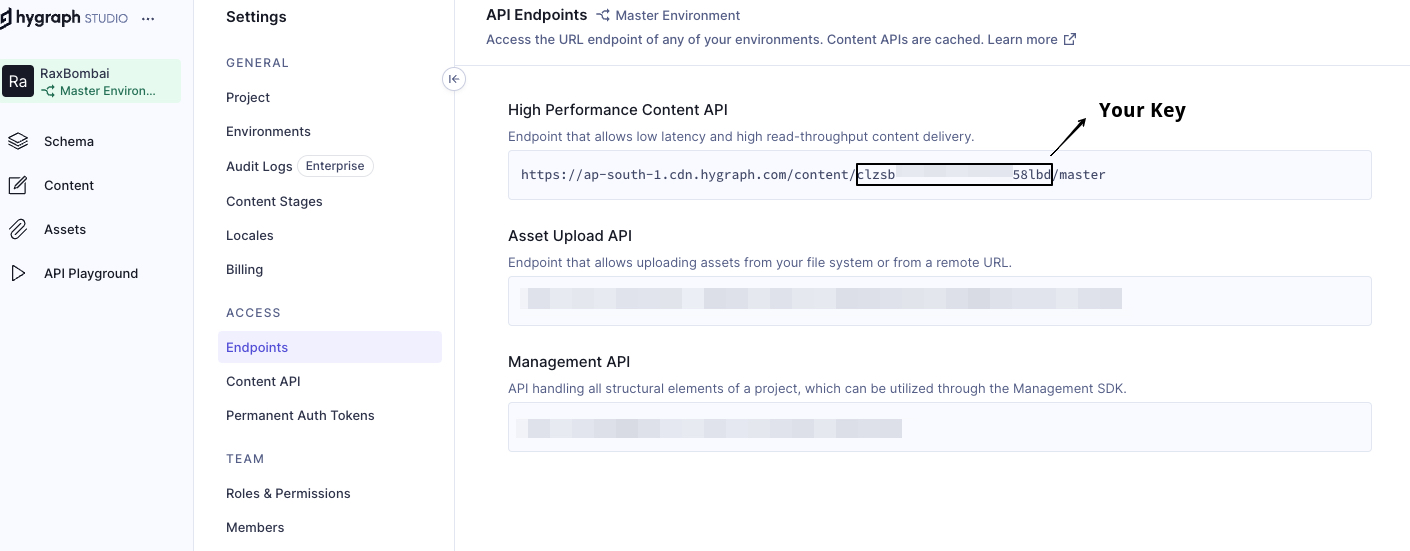Open Locales settings page
1410x551 pixels.
(x=250, y=235)
